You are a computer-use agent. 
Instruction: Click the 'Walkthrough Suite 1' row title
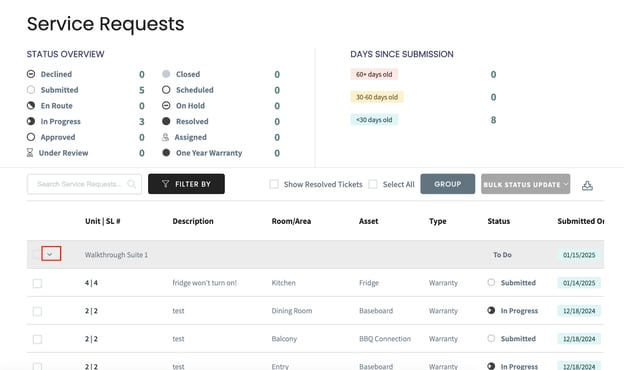116,255
